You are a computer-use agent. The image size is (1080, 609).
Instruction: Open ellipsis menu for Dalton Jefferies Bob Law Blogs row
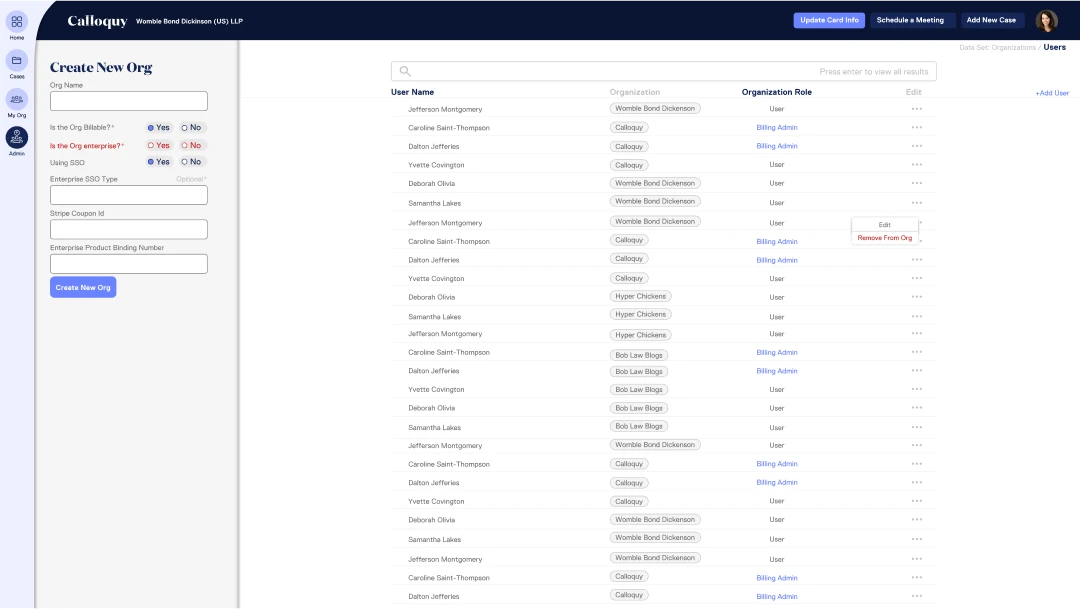[916, 371]
